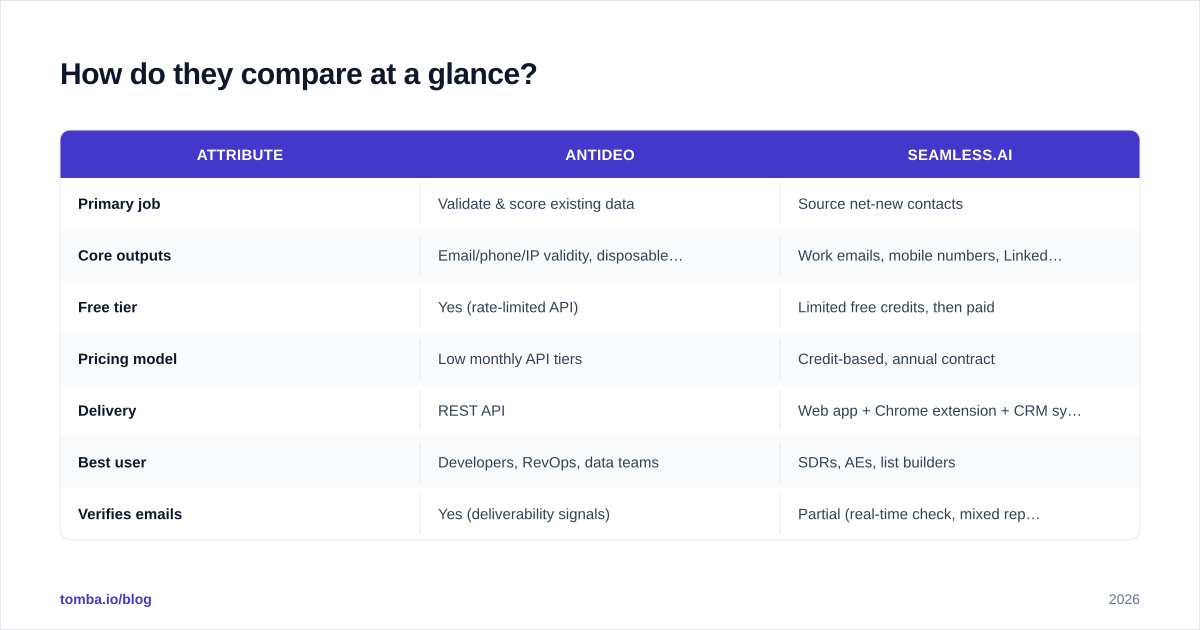The width and height of the screenshot is (1200, 630).
Task: Click the 'Web app + Chrome extension + CRM sy…' cell
Action: pos(940,411)
